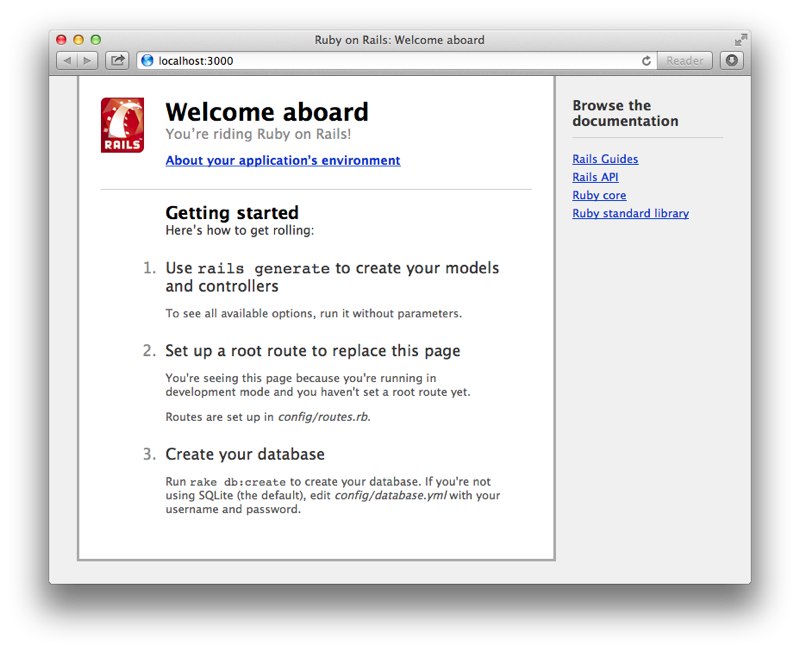
Task: Close the window with the red button
Action: [61, 40]
